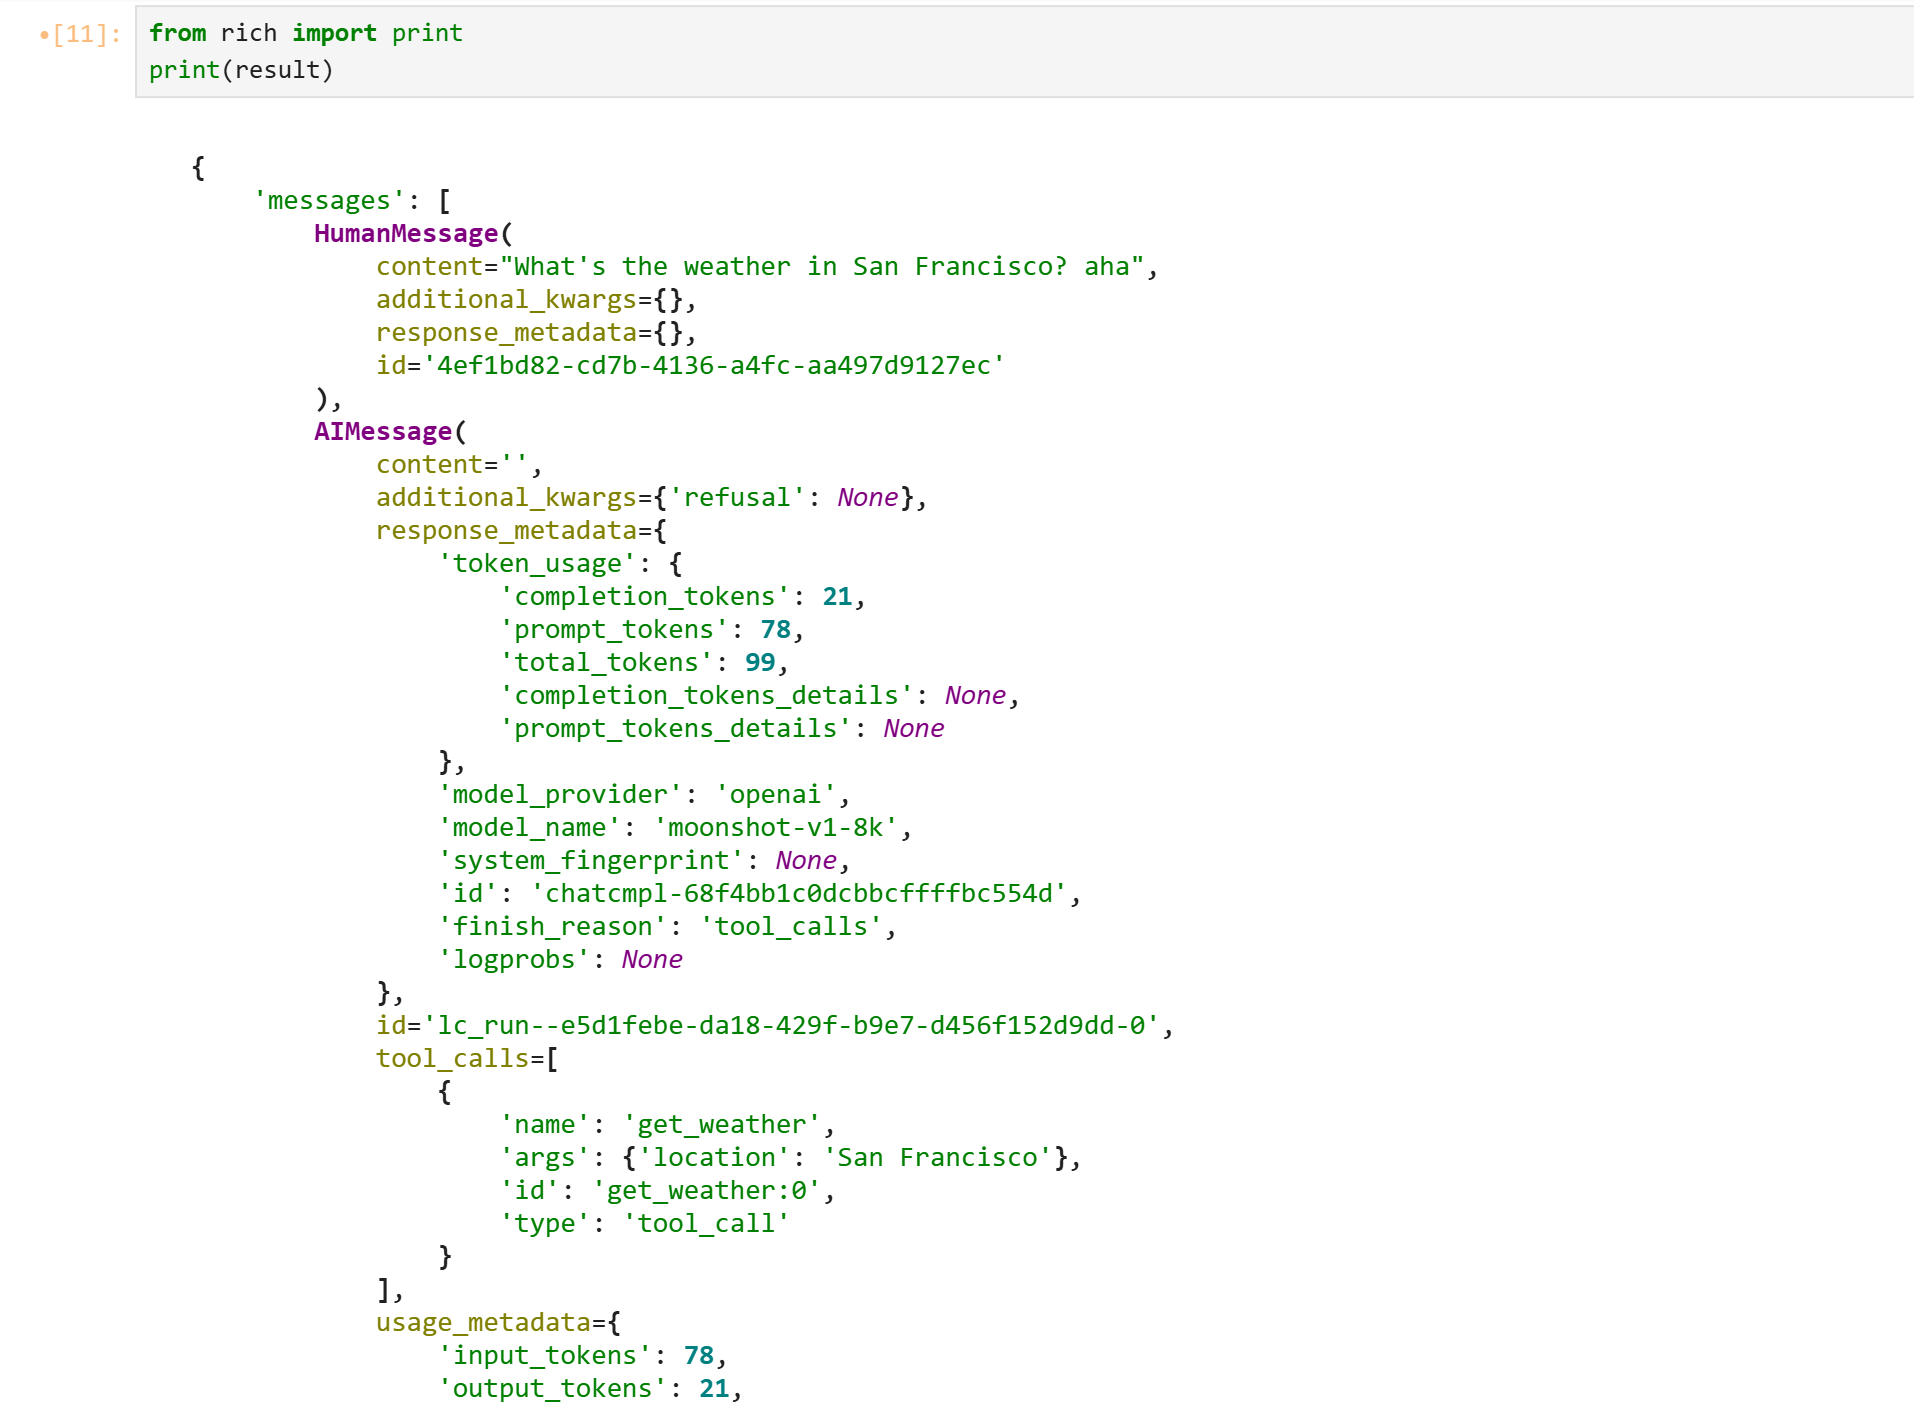Screen dimensions: 1914x1406
Task: Click the cell execution prompt [11]
Action: [86, 34]
